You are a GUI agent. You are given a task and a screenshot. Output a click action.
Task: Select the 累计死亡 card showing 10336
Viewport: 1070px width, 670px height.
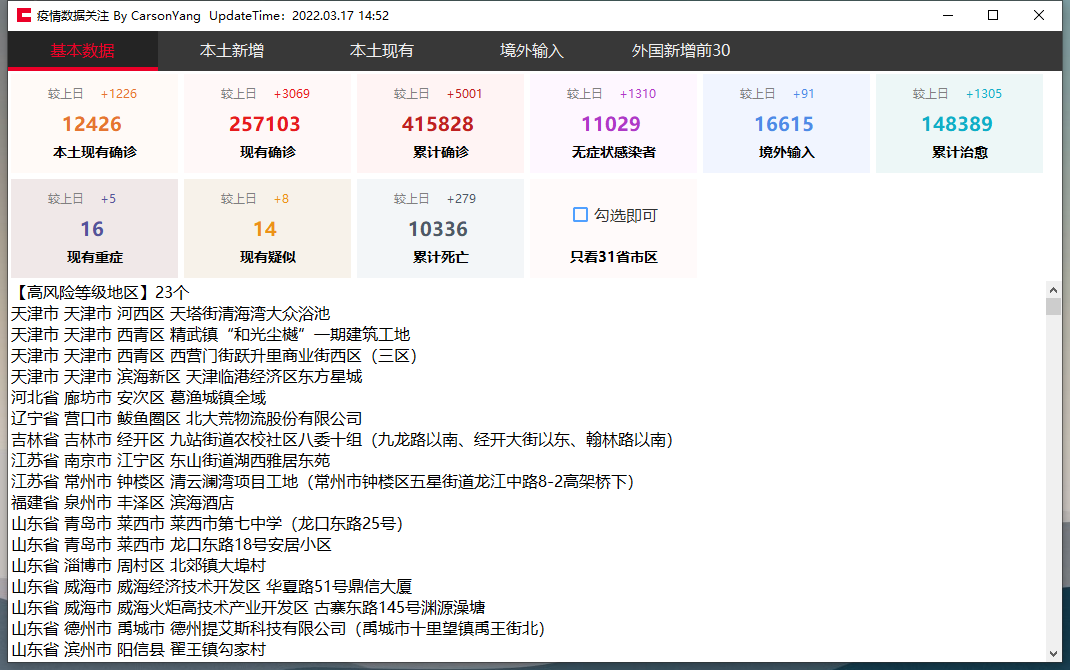pyautogui.click(x=438, y=229)
